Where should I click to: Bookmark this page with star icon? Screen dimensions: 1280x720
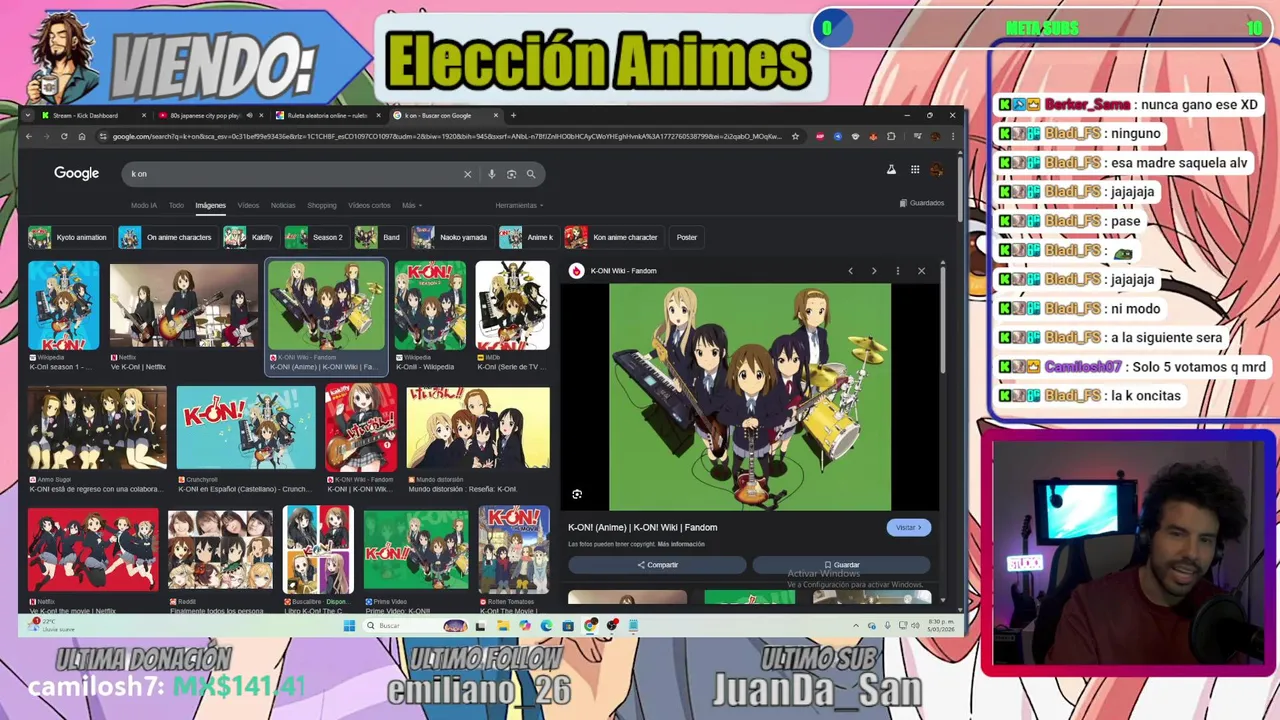point(795,136)
